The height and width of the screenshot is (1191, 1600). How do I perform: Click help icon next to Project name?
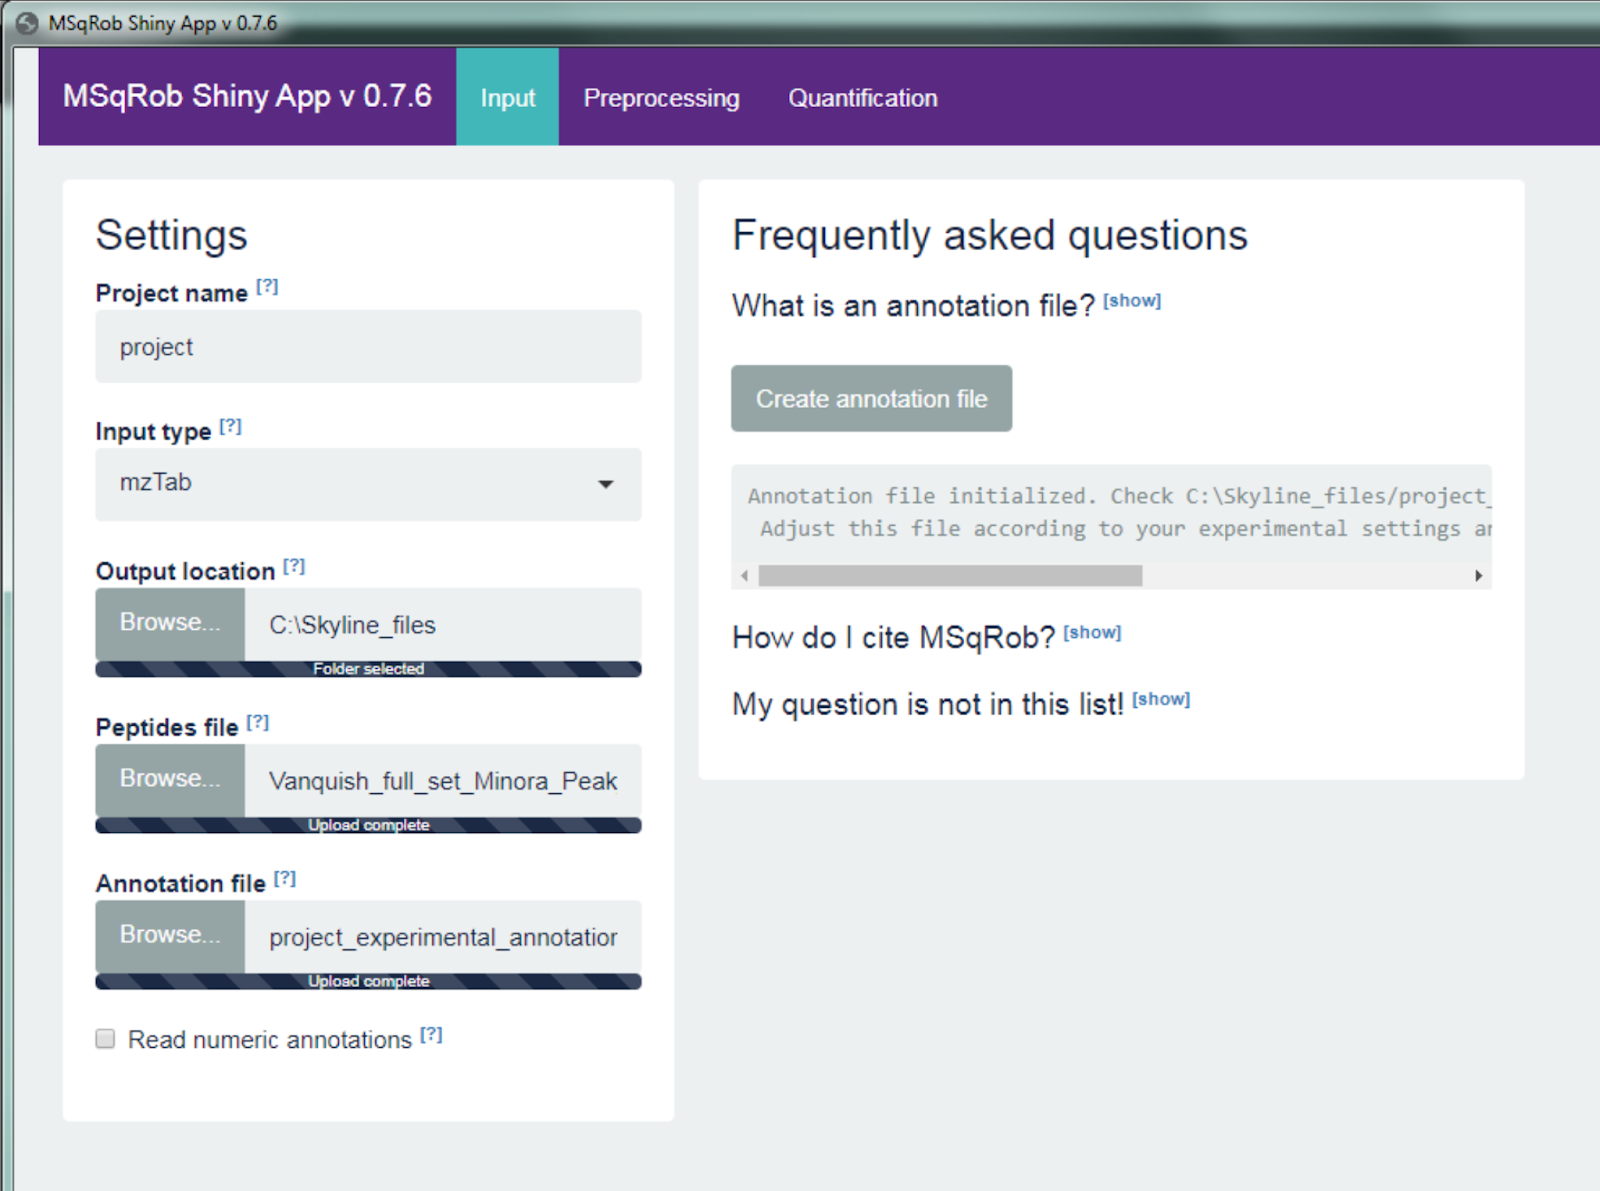[x=267, y=287]
